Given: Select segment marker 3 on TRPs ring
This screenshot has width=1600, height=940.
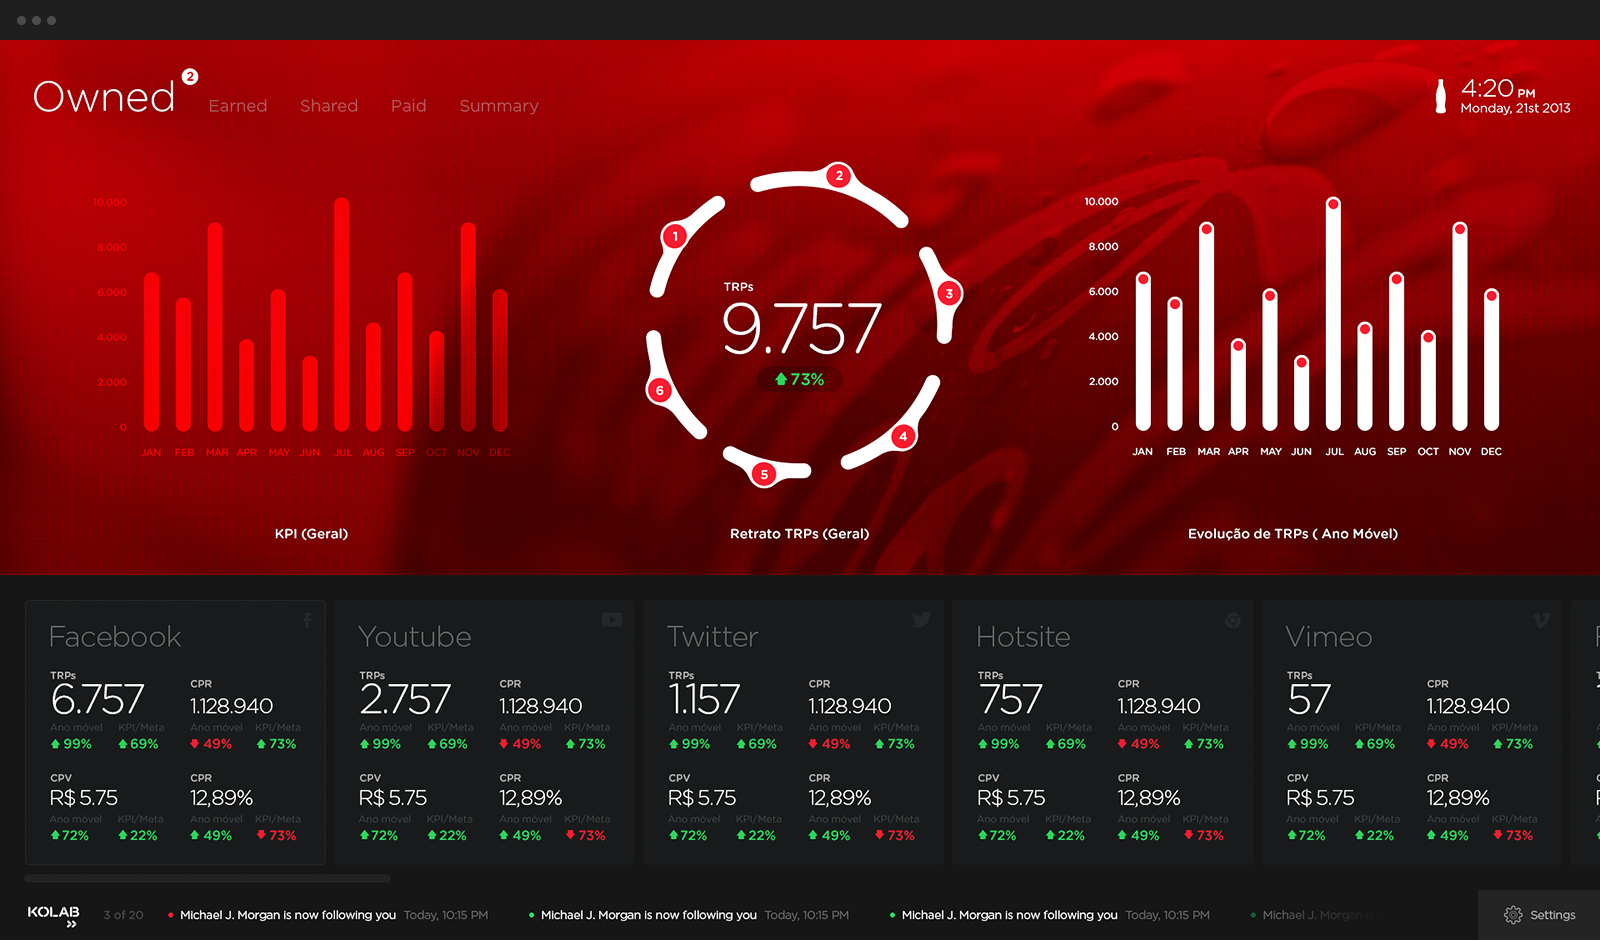Looking at the screenshot, I should pyautogui.click(x=949, y=293).
